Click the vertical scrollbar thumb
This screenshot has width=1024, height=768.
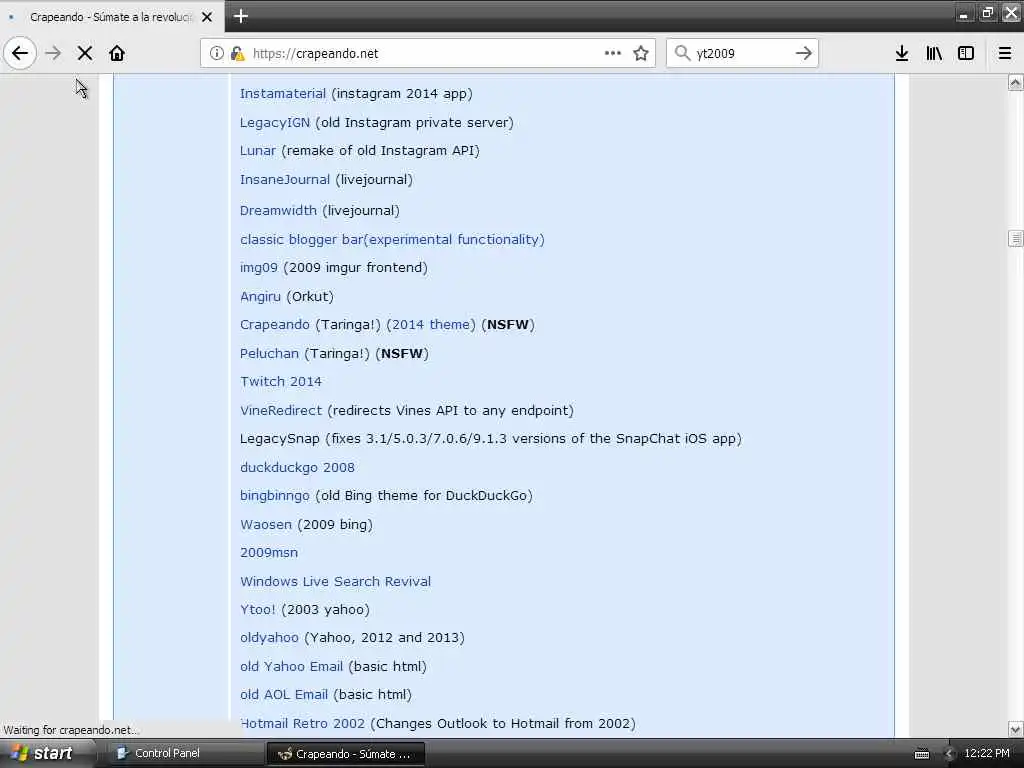point(1015,239)
